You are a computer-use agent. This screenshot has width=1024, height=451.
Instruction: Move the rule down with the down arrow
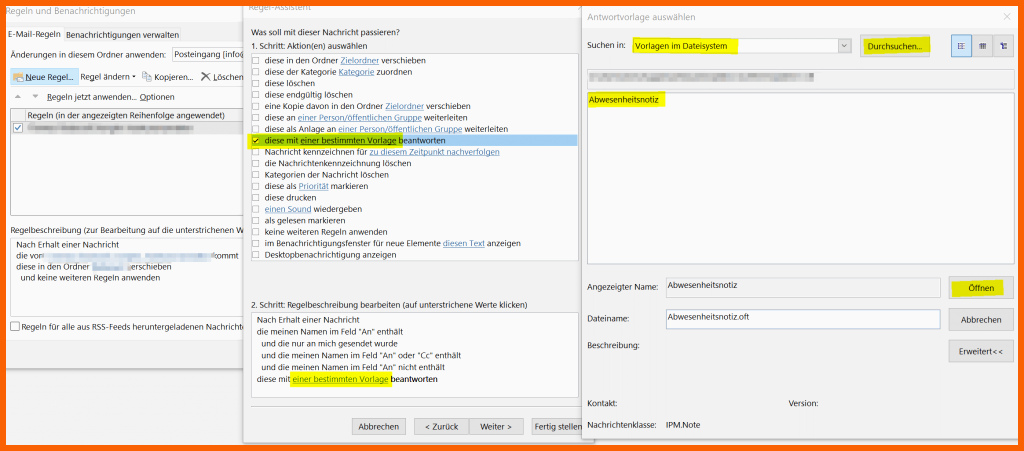pyautogui.click(x=35, y=97)
